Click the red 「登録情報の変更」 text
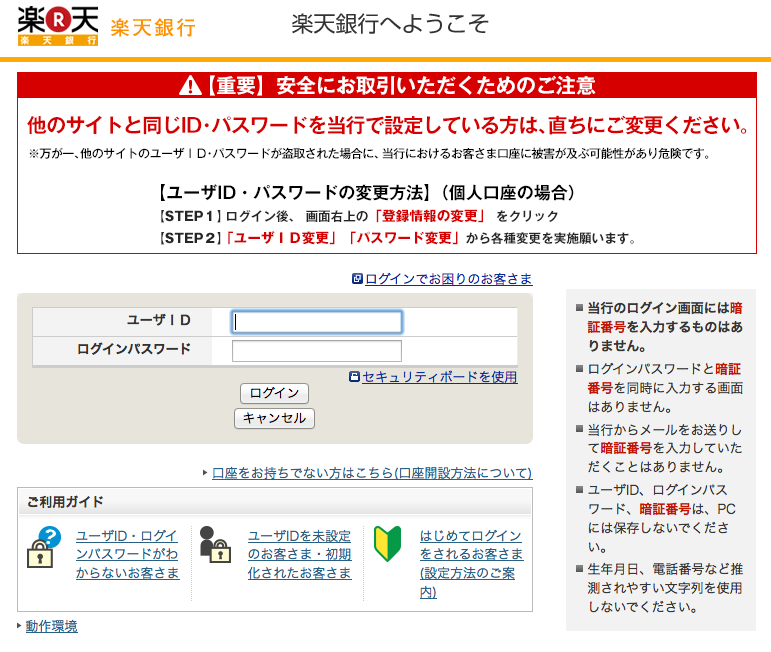Viewport: 771px width, 652px height. 430,216
